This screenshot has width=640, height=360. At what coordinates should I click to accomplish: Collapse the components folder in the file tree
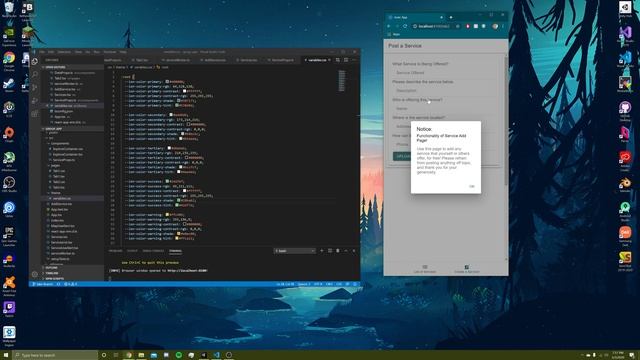pos(60,144)
